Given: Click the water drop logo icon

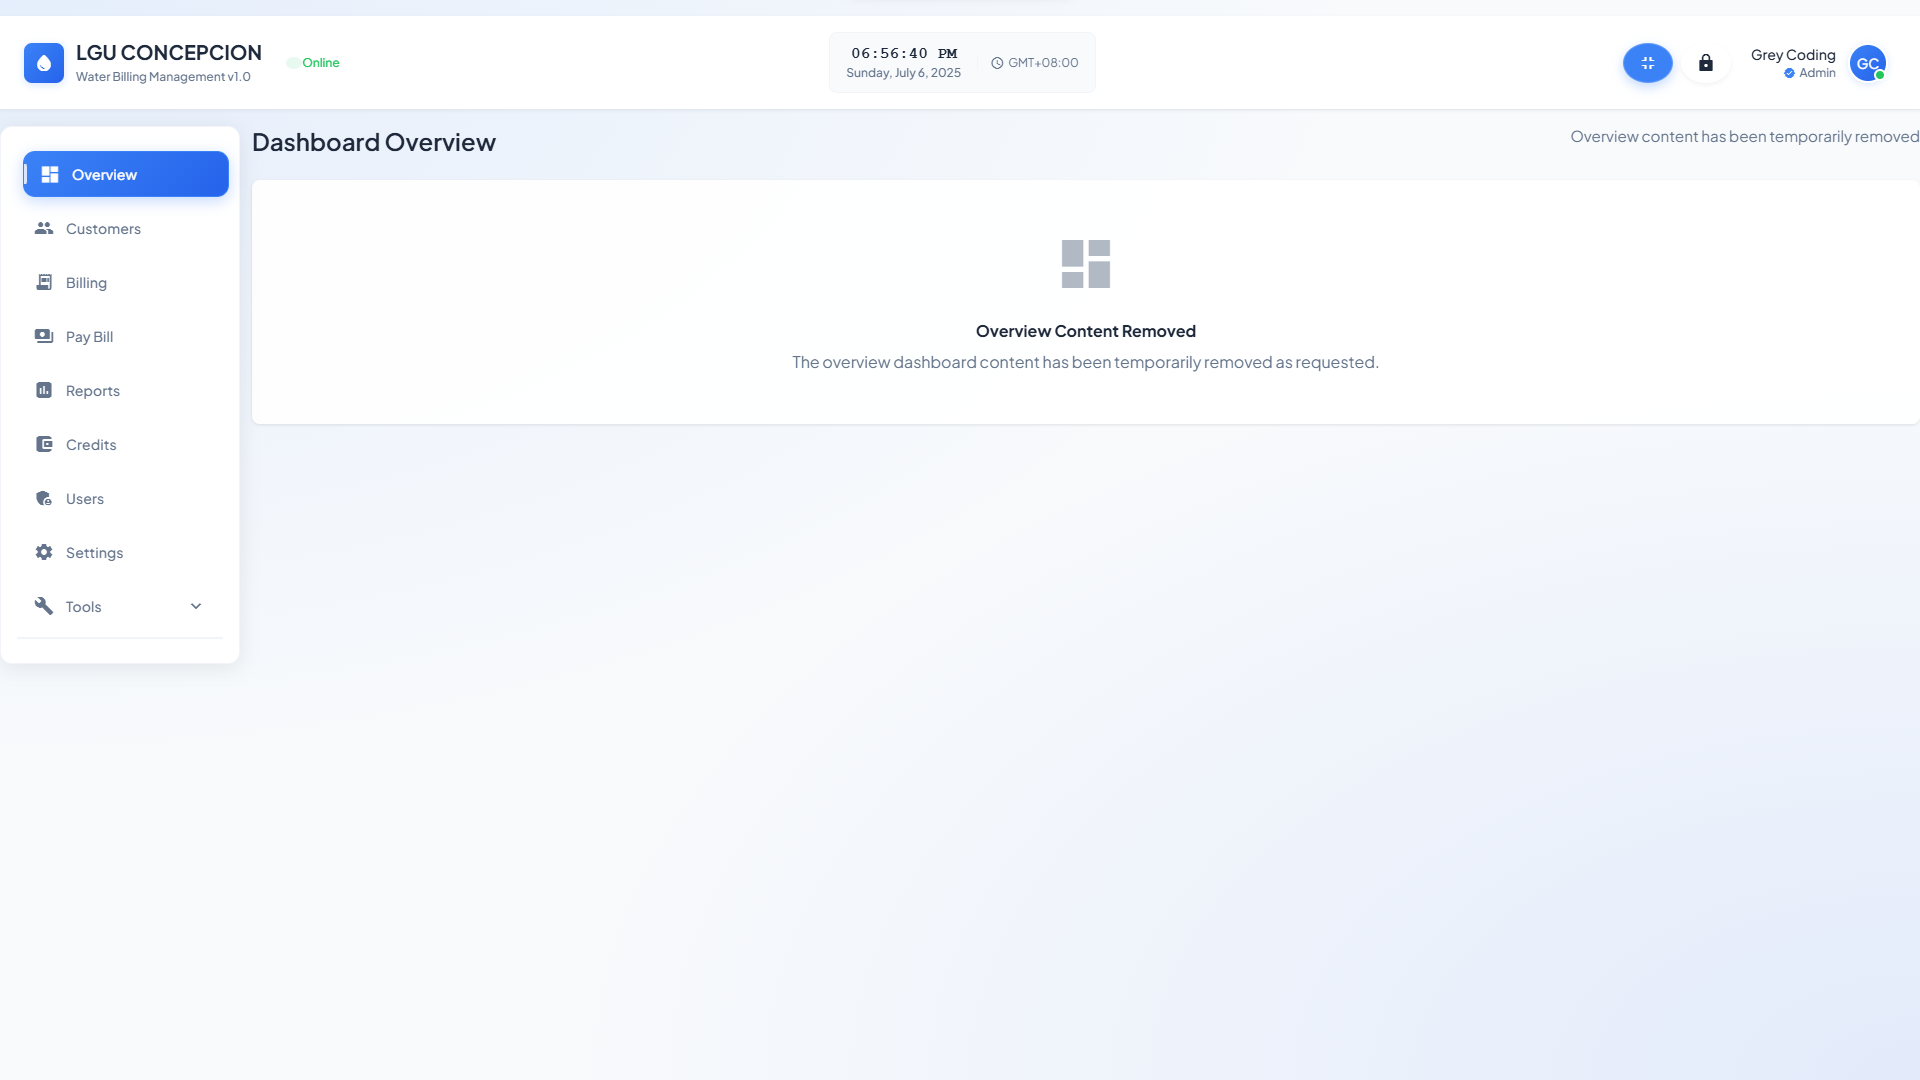Looking at the screenshot, I should (x=44, y=63).
